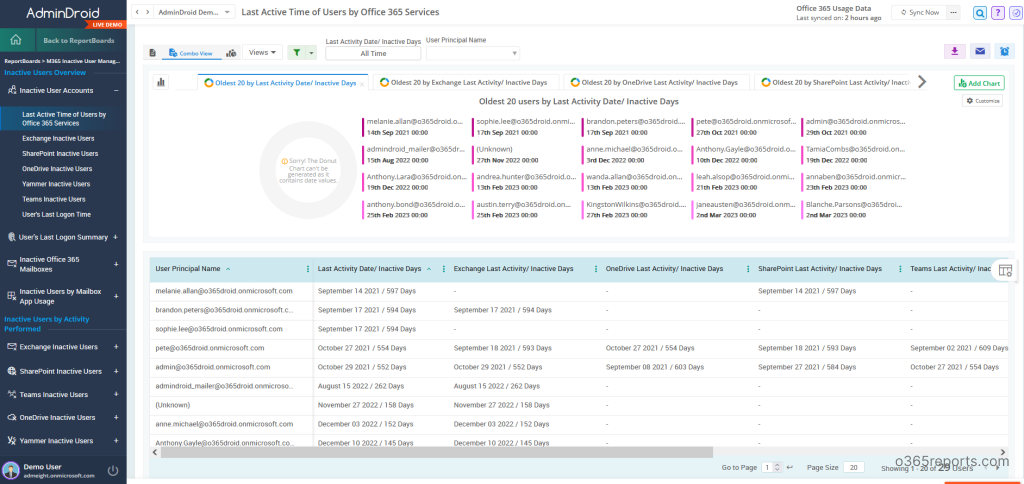Expand Teams Inactive Users under Activity Performed
The width and height of the screenshot is (1024, 484).
coord(116,395)
